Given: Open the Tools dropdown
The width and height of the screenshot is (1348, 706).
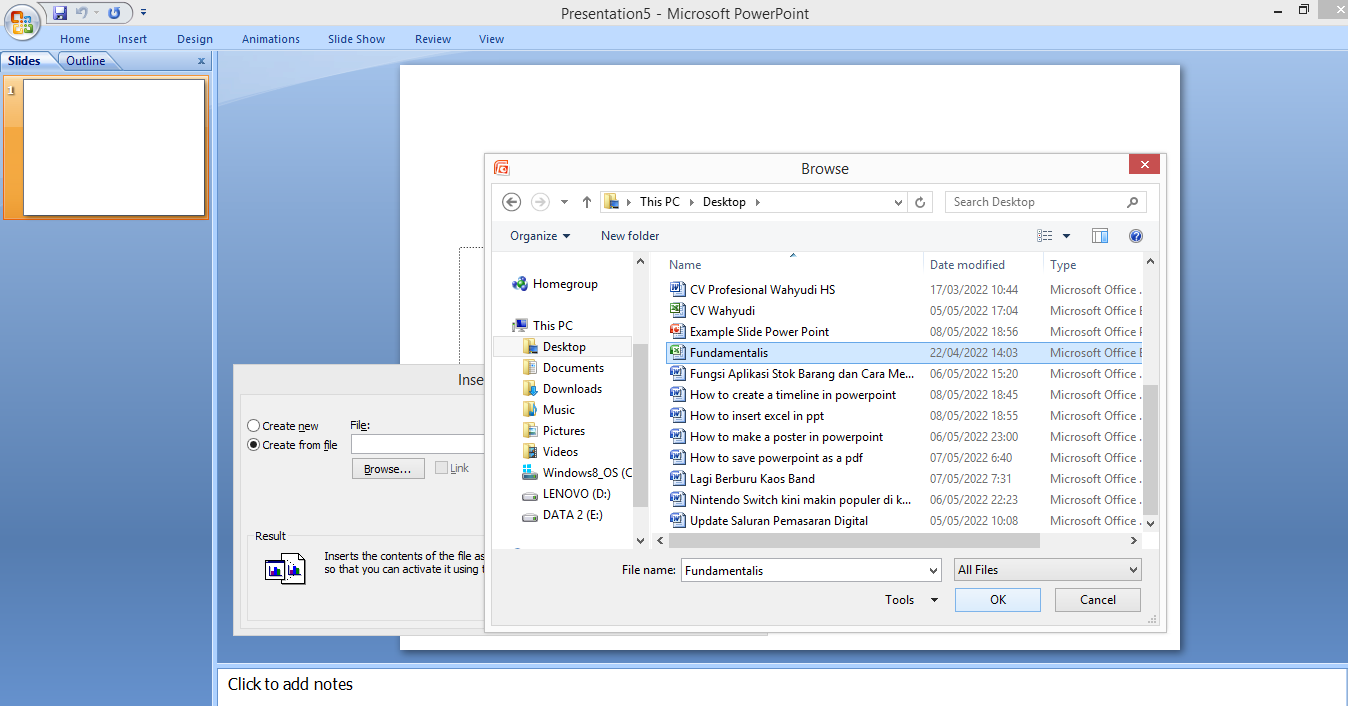Looking at the screenshot, I should [911, 600].
